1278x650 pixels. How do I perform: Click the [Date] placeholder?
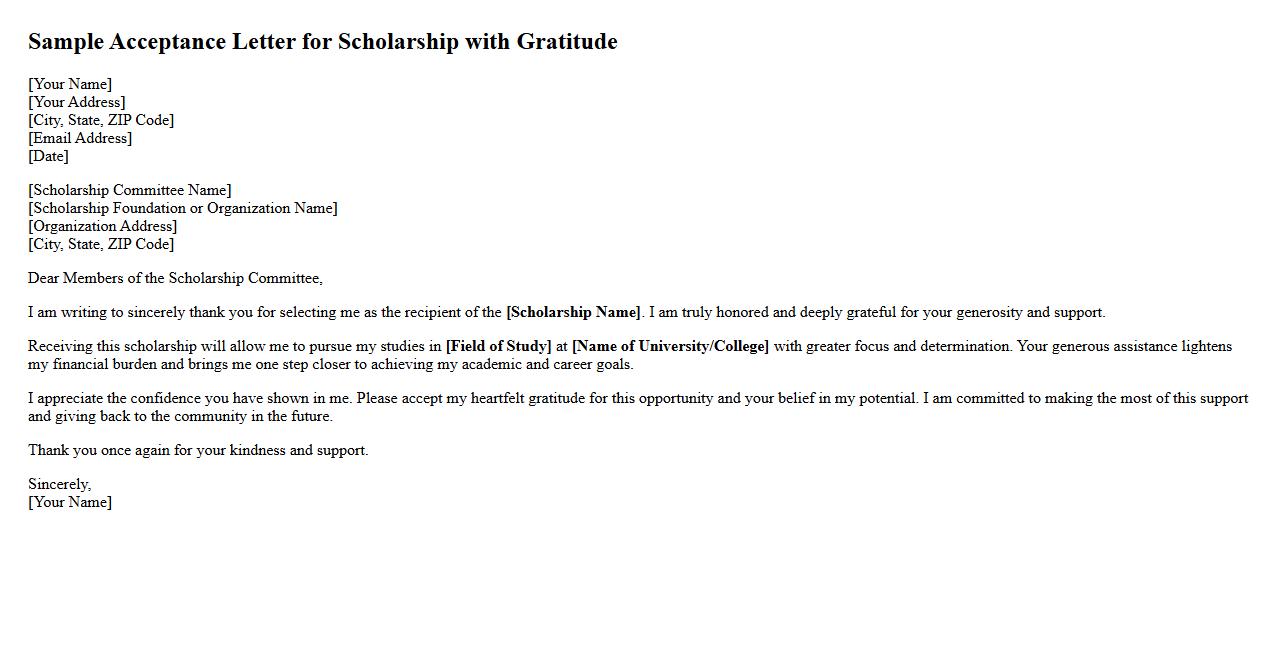pos(48,156)
